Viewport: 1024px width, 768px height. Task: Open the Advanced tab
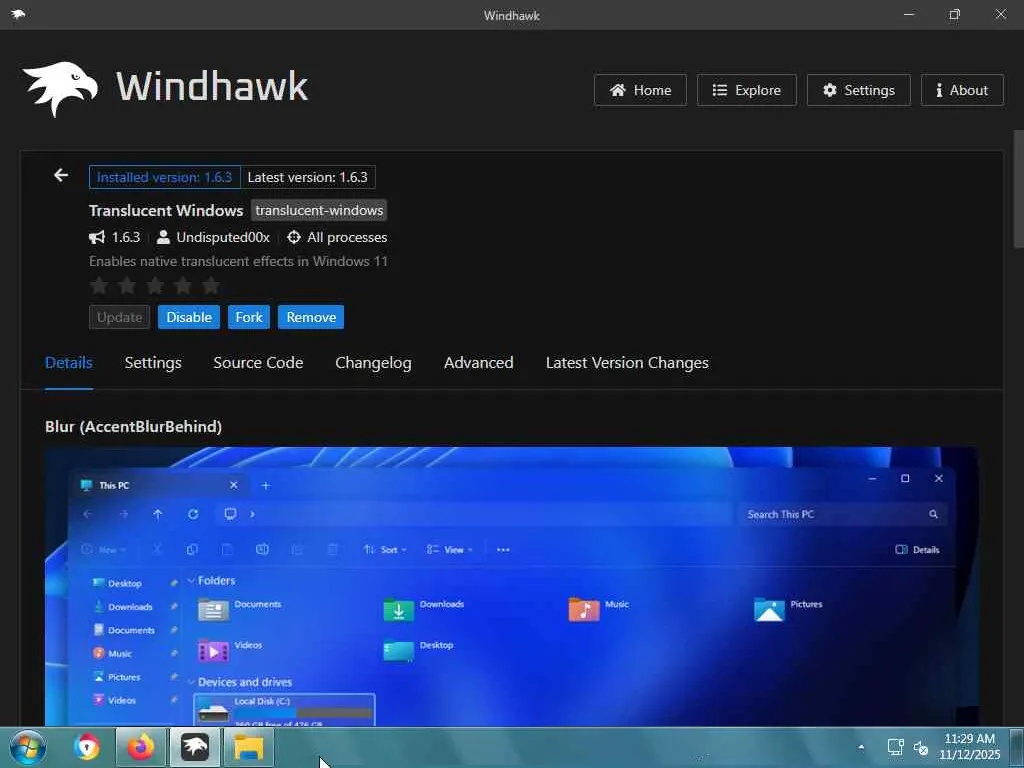(x=479, y=362)
